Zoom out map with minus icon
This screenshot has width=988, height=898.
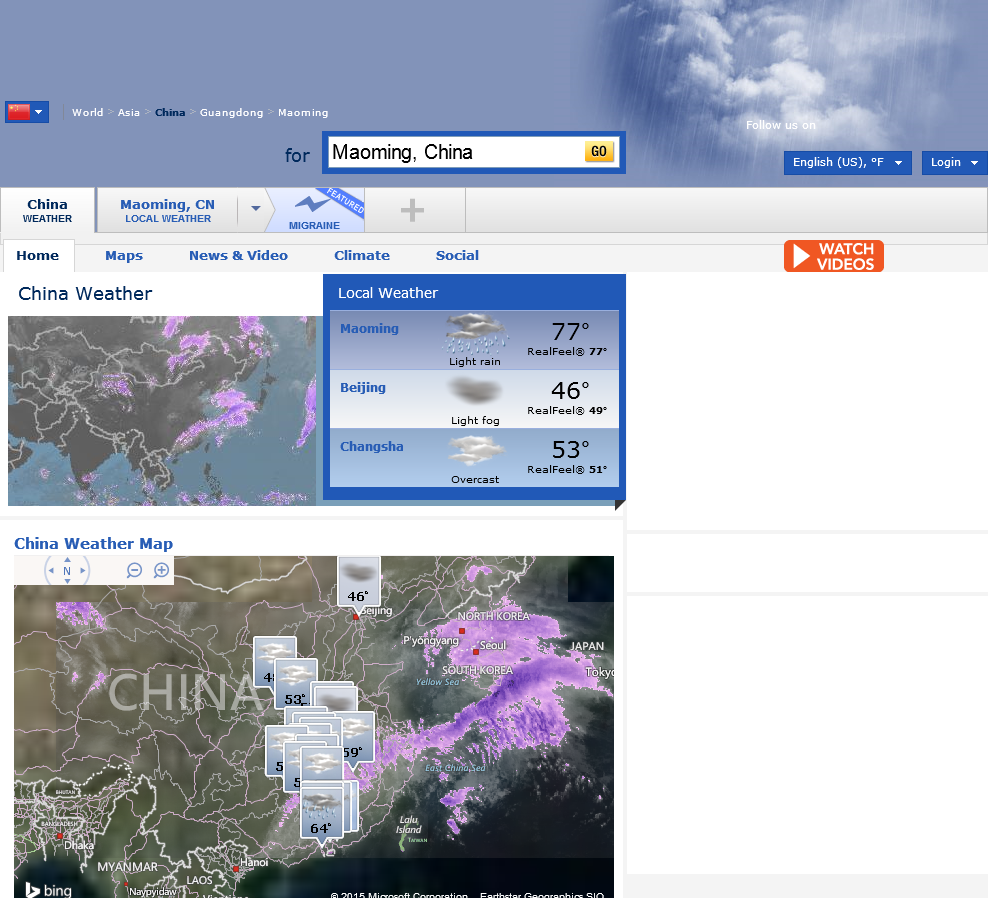[x=134, y=571]
